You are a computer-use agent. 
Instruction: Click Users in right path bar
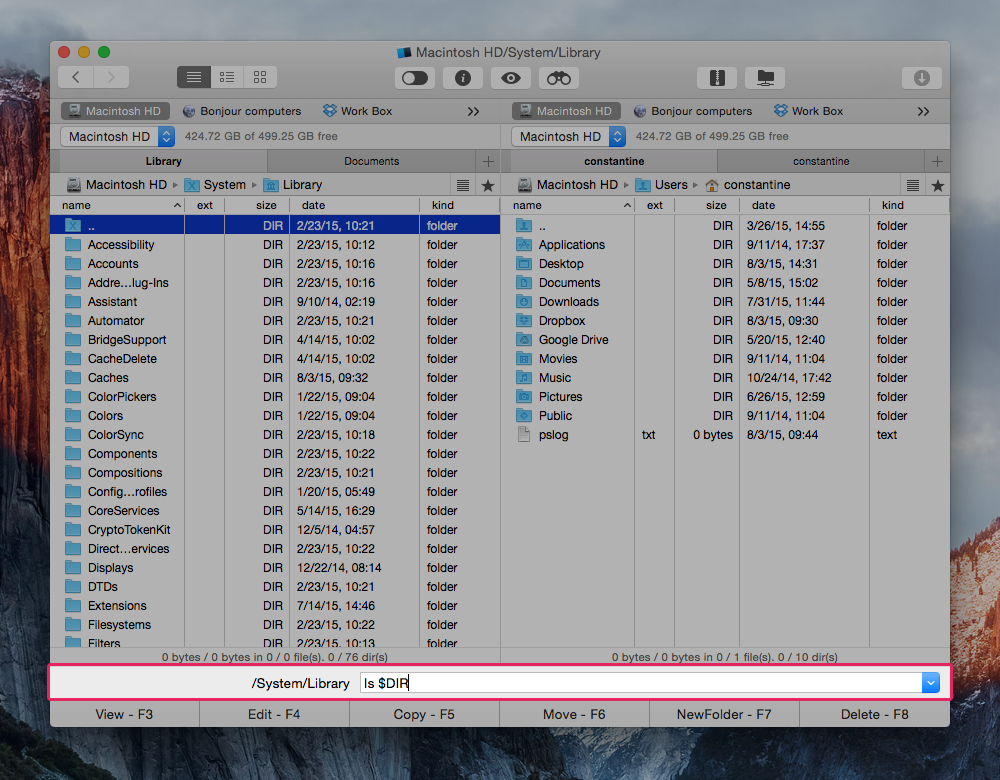(662, 185)
